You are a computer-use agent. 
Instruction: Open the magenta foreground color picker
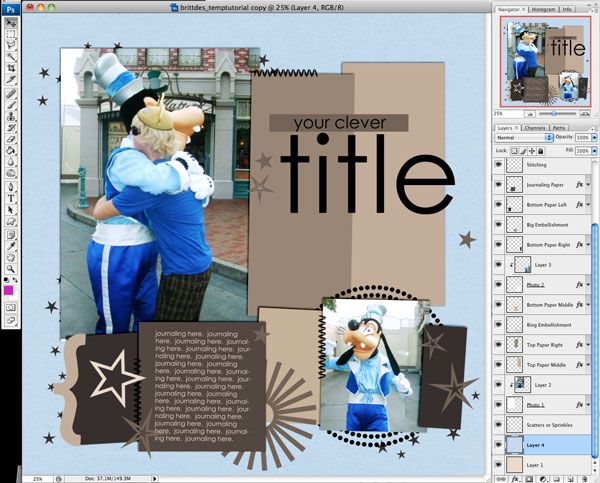pyautogui.click(x=8, y=290)
